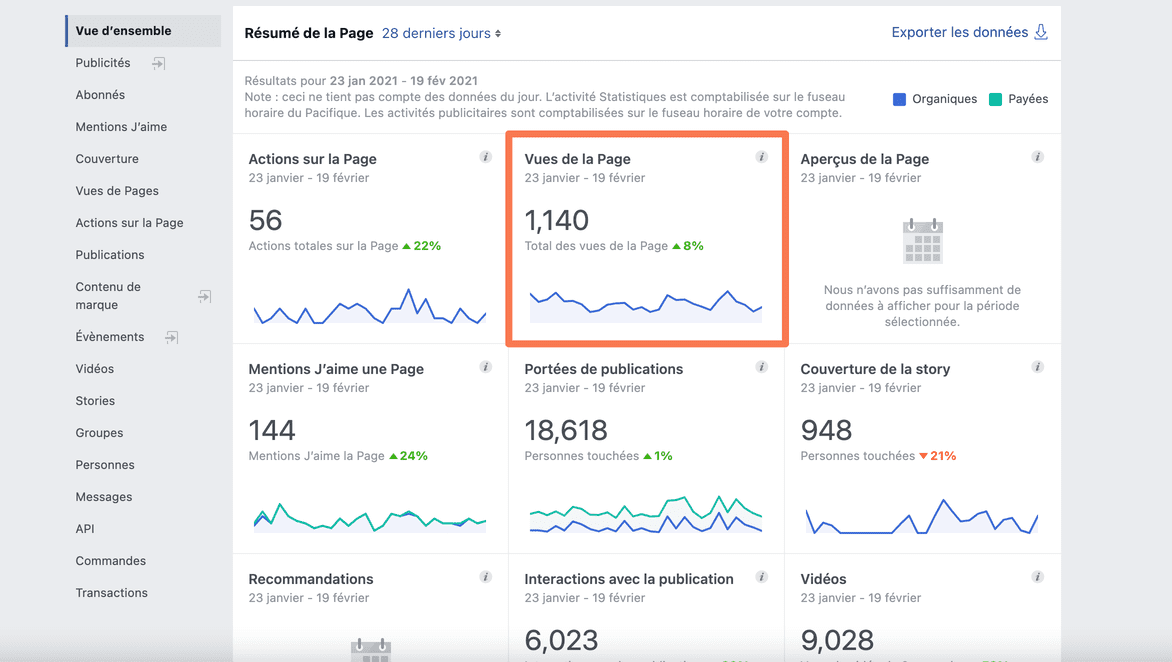Click the 1,140 total page views value
The width and height of the screenshot is (1172, 662).
(557, 220)
